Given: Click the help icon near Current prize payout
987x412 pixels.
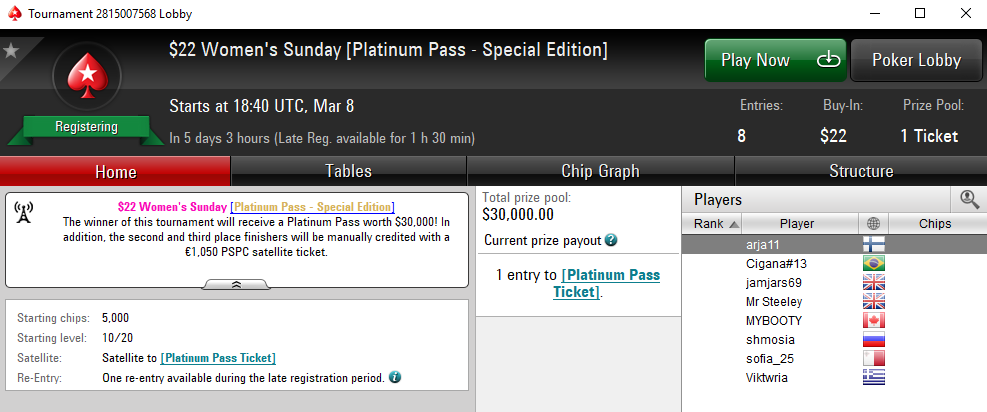Looking at the screenshot, I should pyautogui.click(x=611, y=240).
